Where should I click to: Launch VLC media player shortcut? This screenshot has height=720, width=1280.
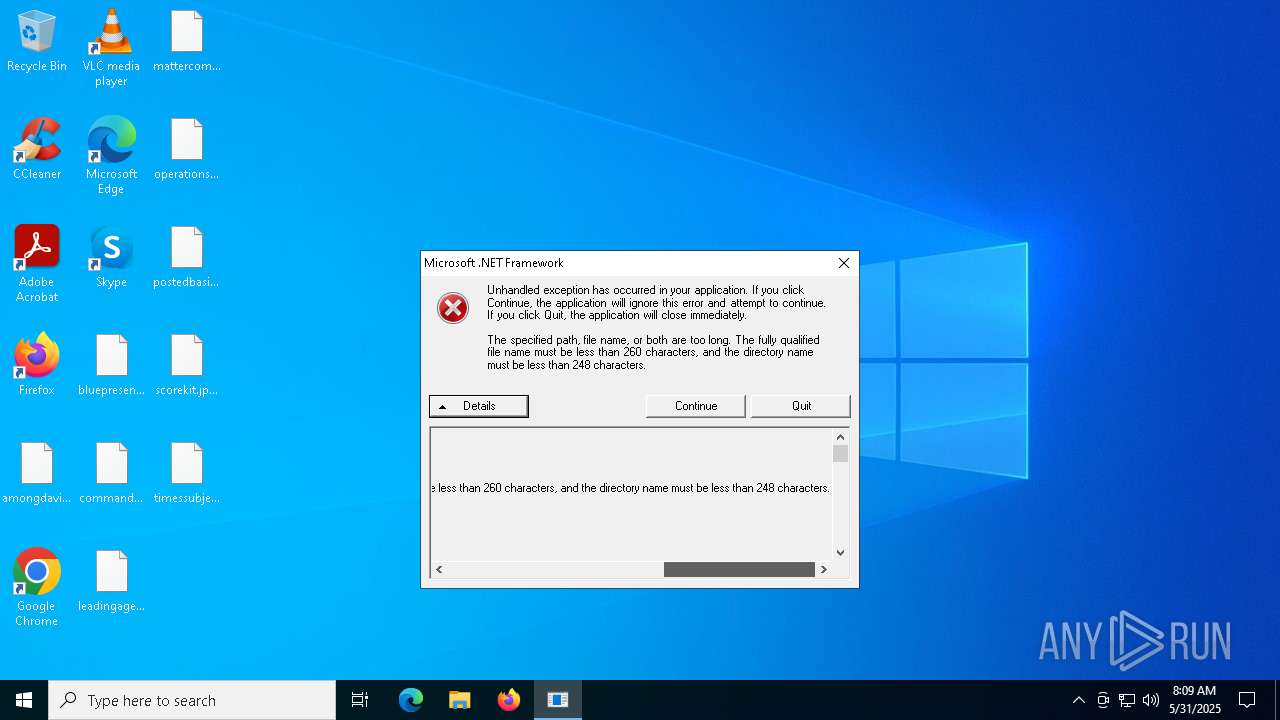pos(111,48)
